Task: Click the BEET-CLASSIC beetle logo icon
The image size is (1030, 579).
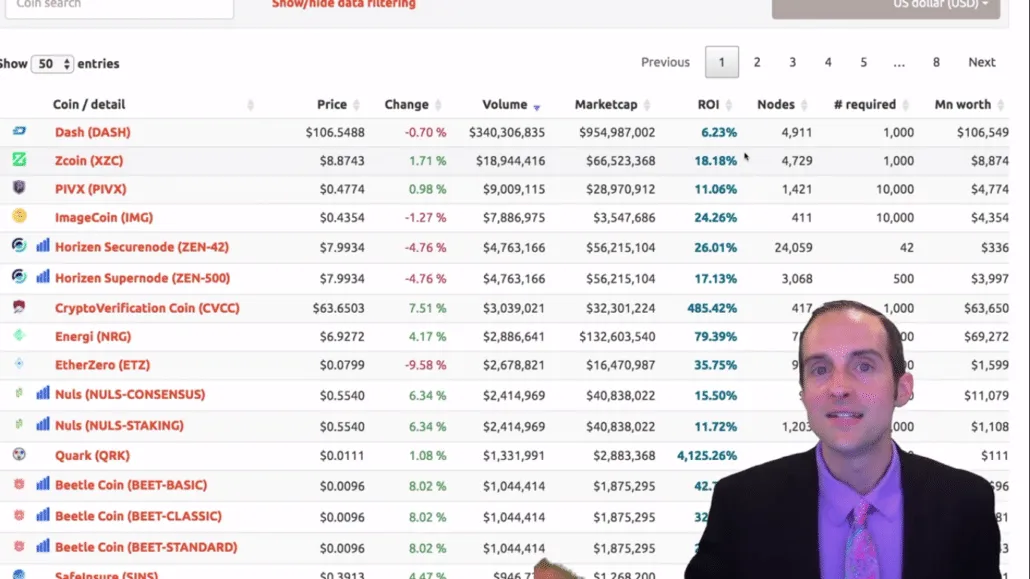Action: coord(19,515)
